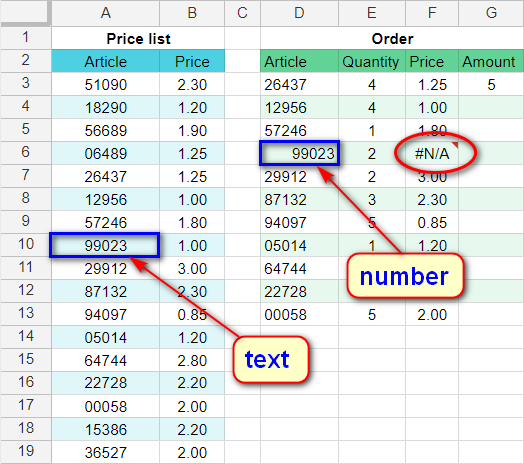Click price 2.80 next to 64744
524x464 pixels.
pyautogui.click(x=192, y=360)
